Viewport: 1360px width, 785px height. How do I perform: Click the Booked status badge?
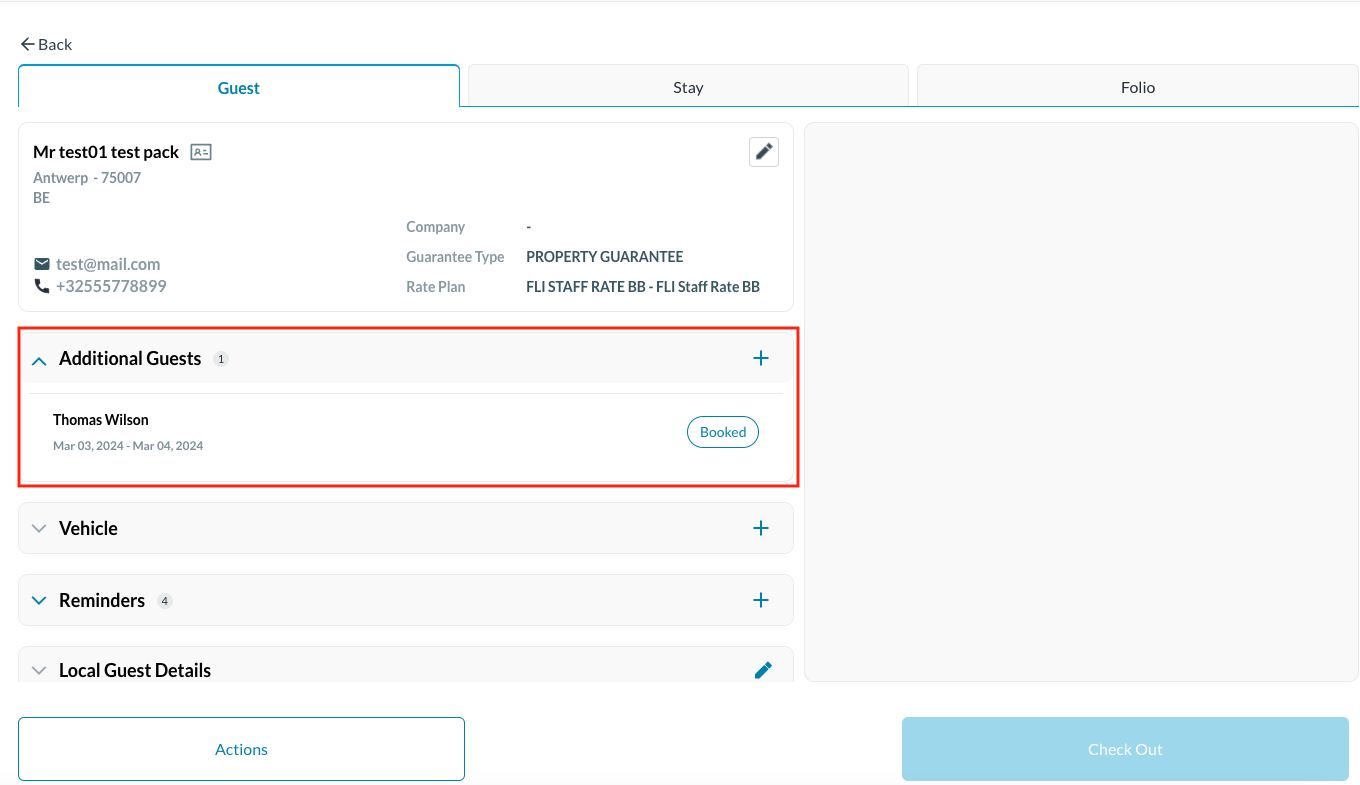coord(722,432)
